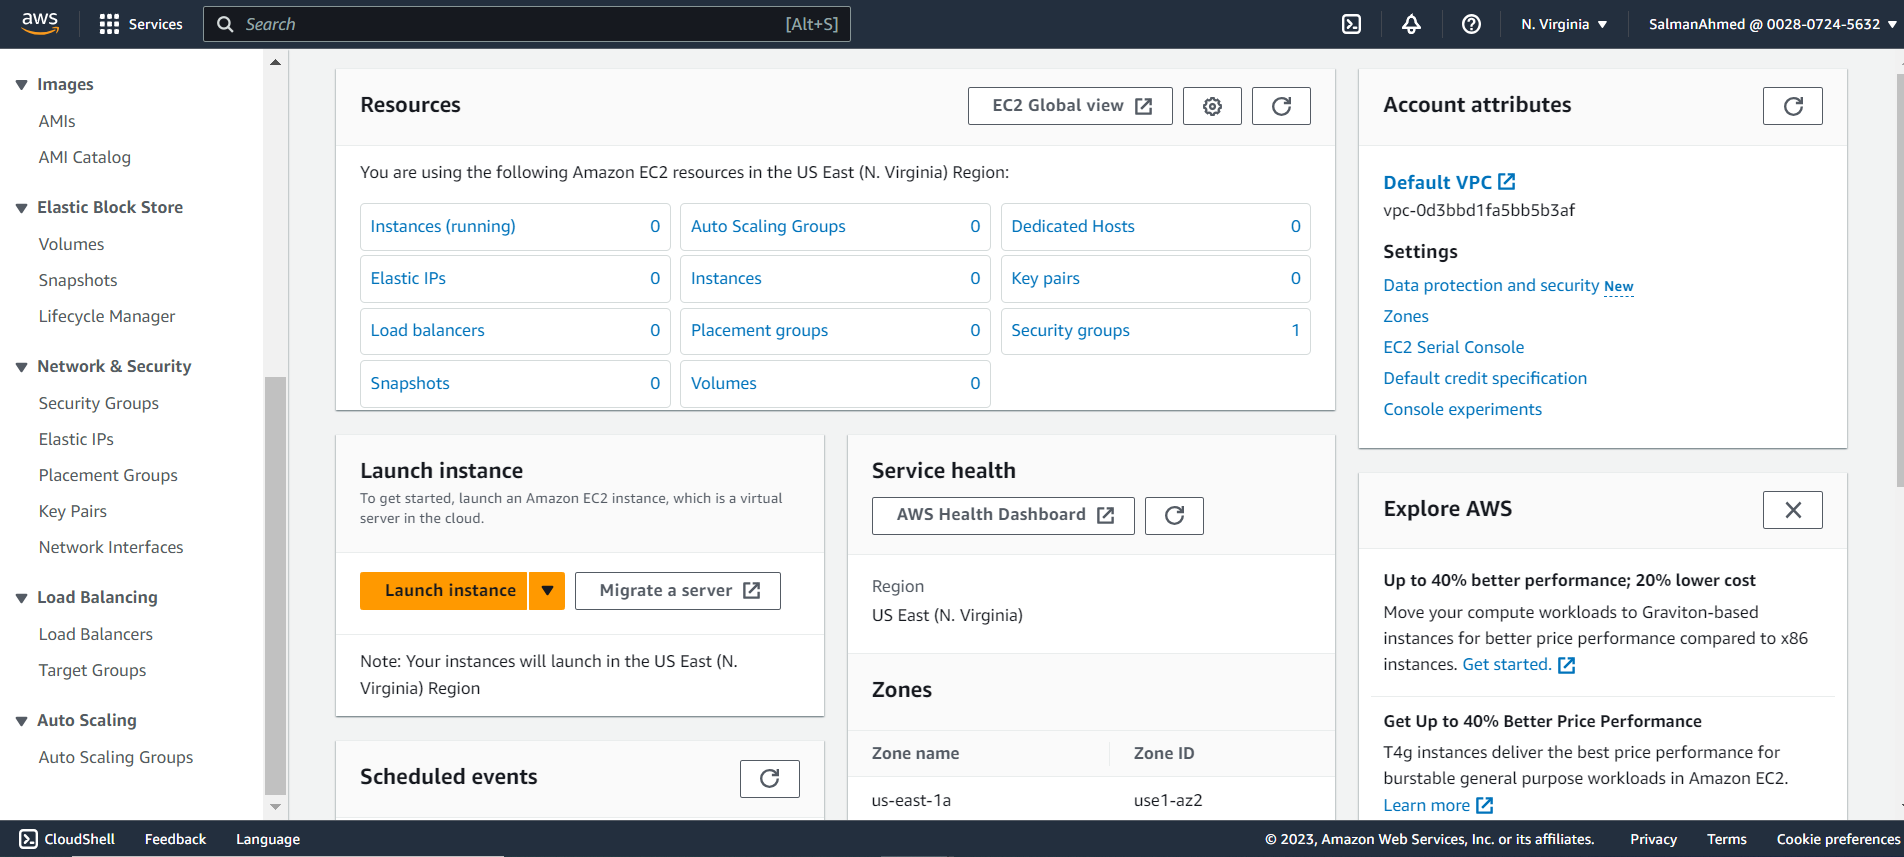Viewport: 1904px width, 857px height.
Task: Collapse the Images sidebar section
Action: [x=21, y=85]
